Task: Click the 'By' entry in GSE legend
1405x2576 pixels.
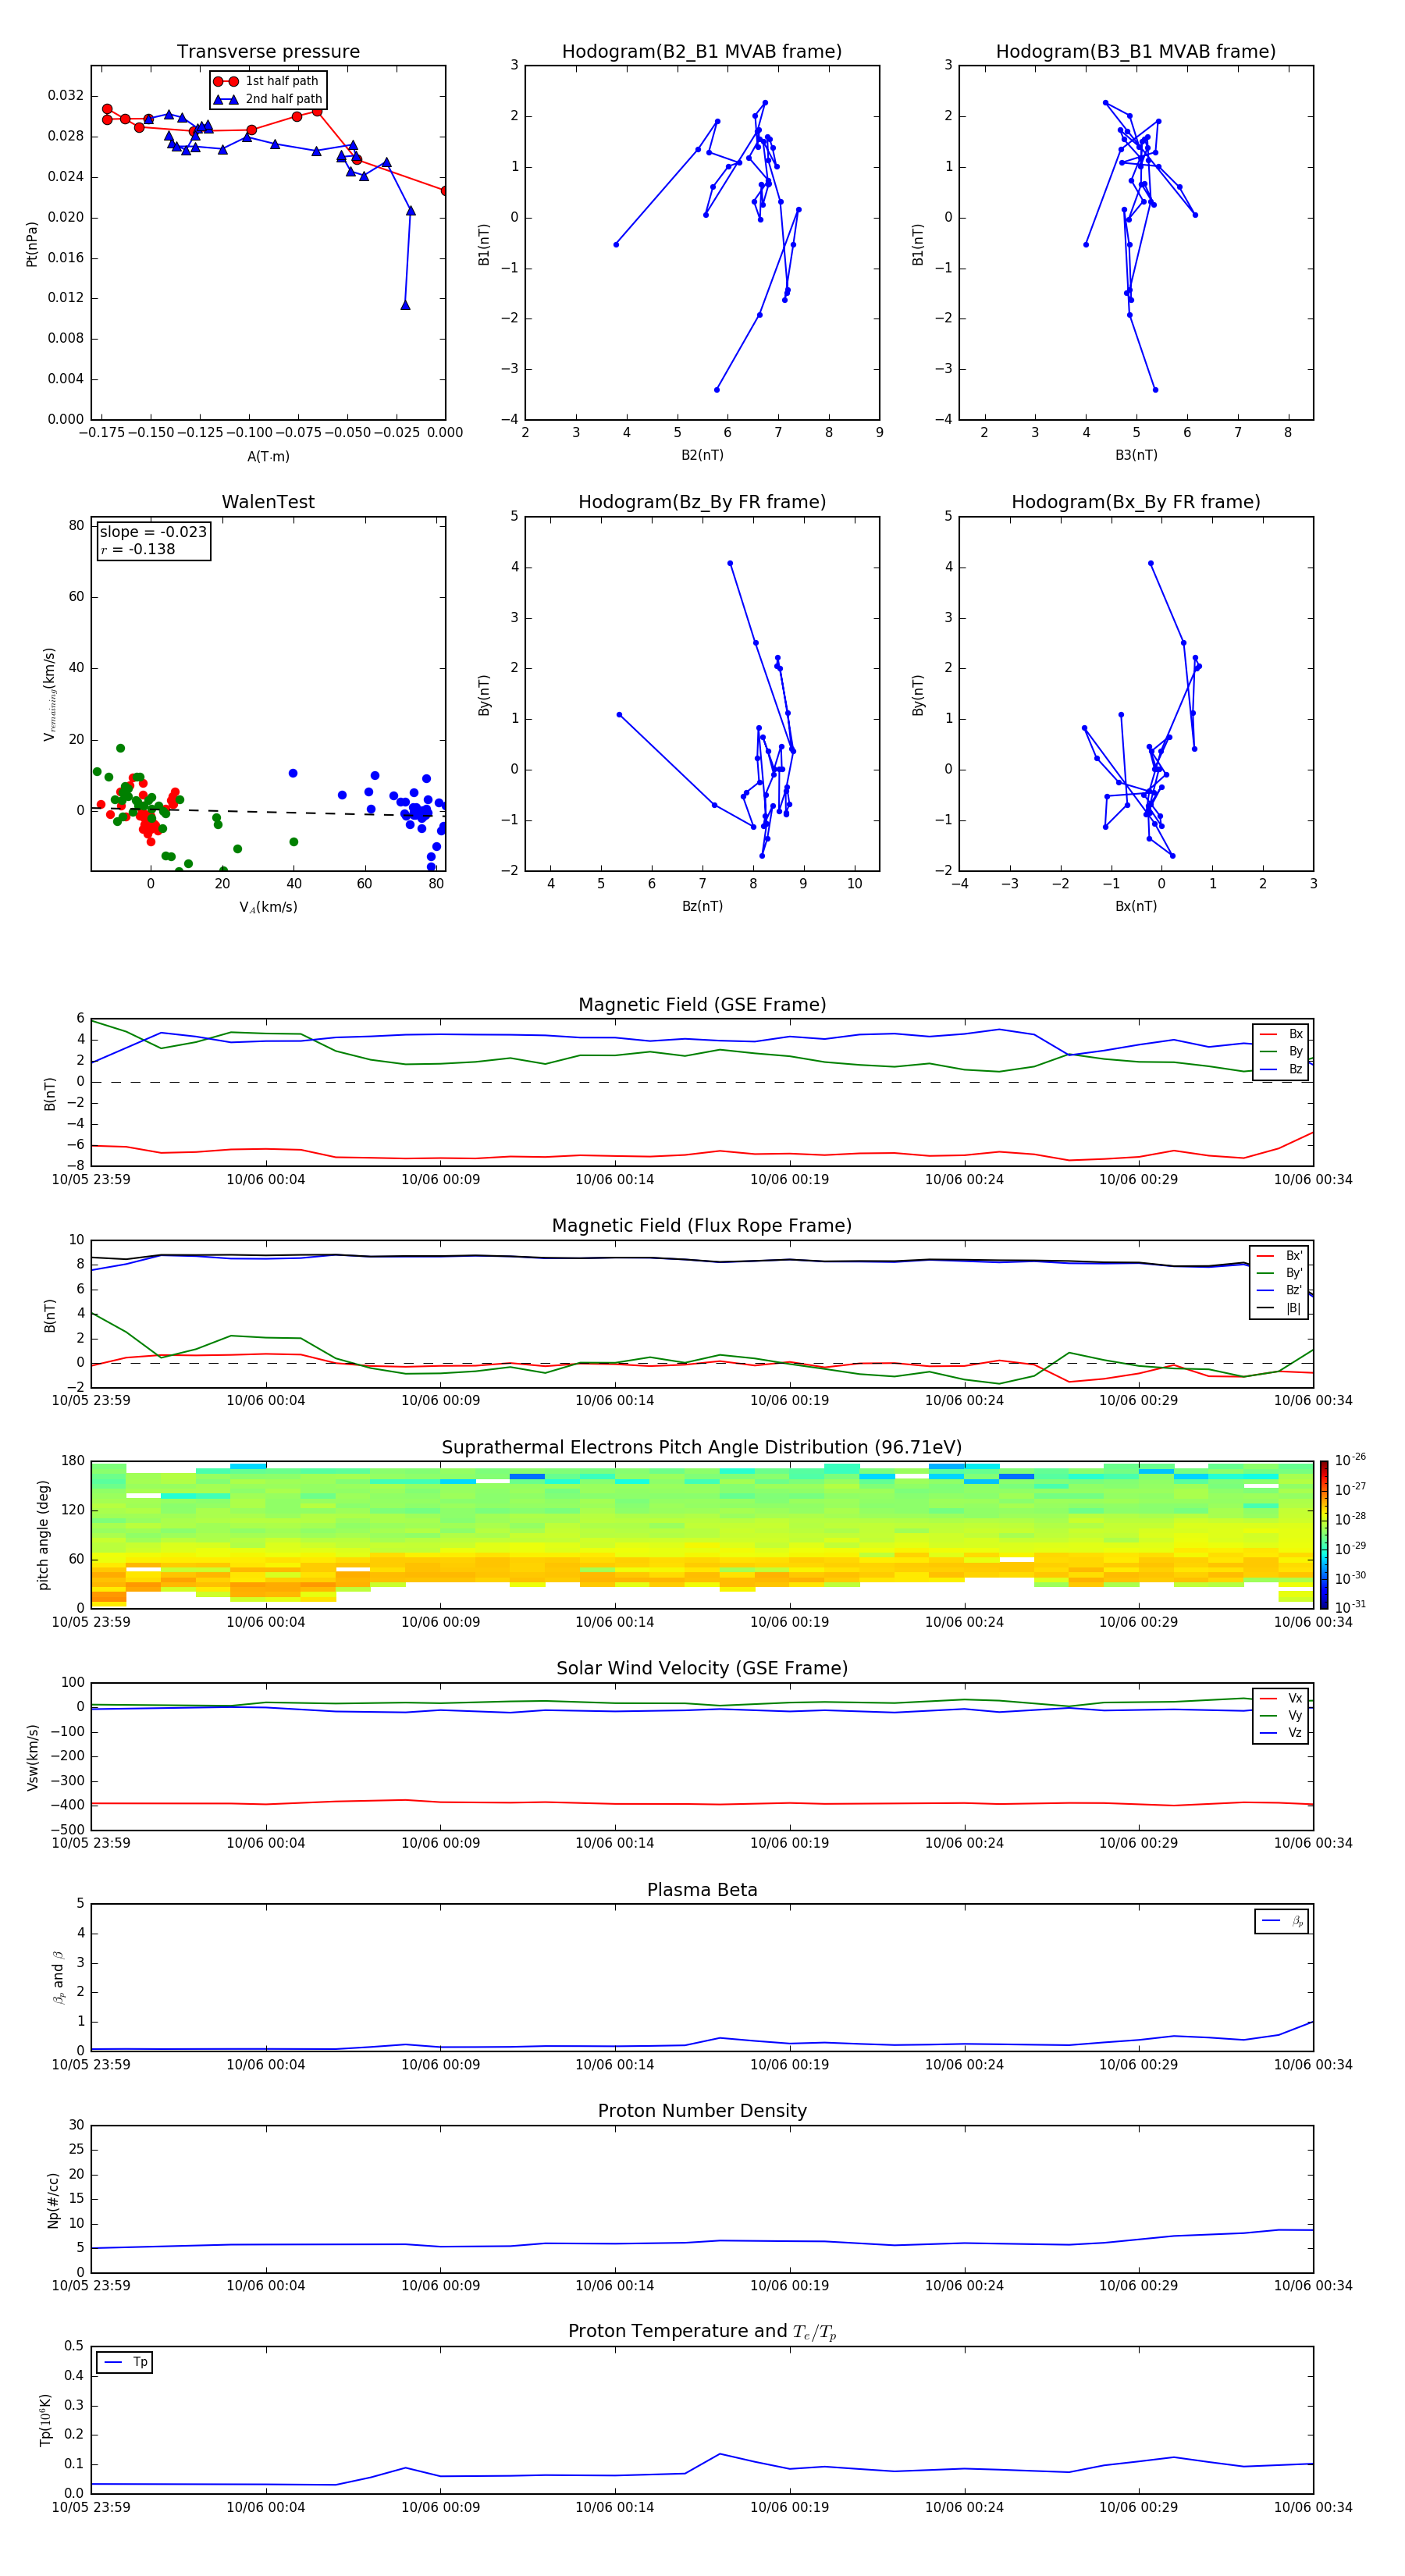Action: [1281, 1052]
